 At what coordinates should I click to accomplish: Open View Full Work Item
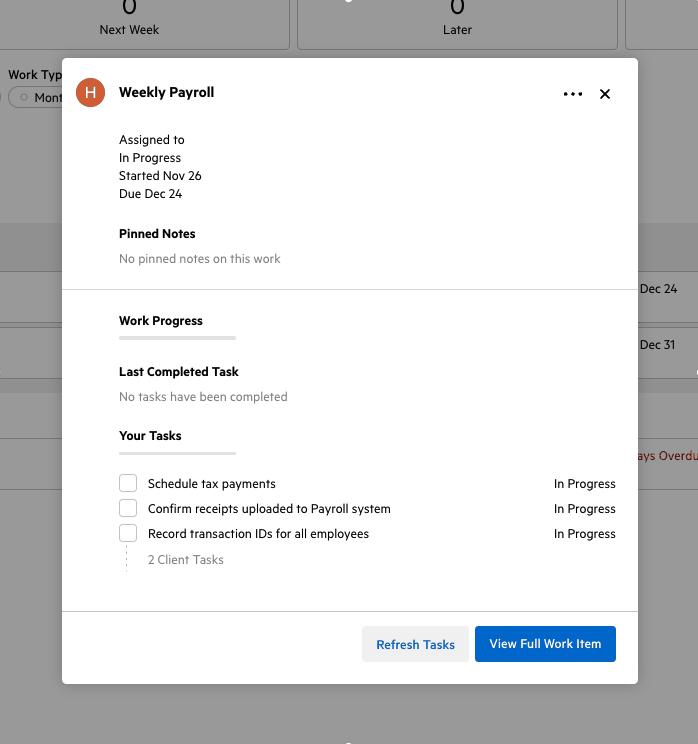click(x=545, y=645)
